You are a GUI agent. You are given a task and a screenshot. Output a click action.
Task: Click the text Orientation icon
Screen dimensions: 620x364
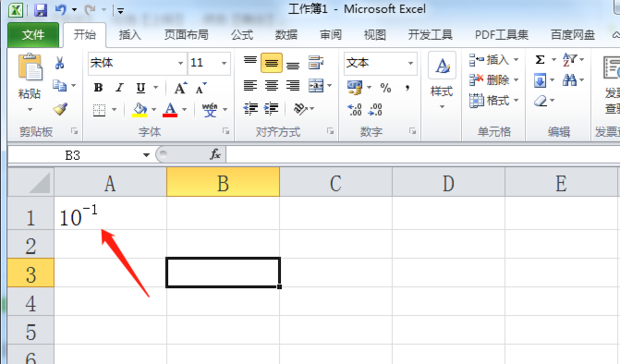tap(301, 108)
